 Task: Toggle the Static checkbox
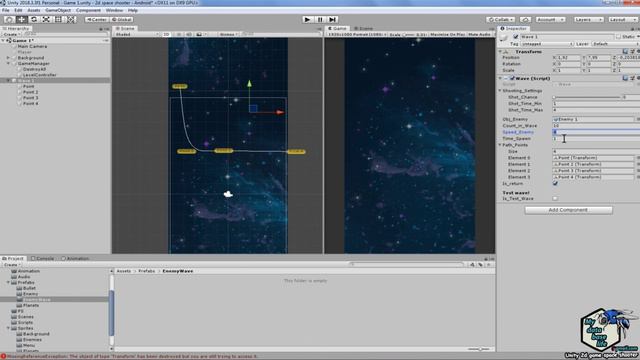click(x=618, y=37)
